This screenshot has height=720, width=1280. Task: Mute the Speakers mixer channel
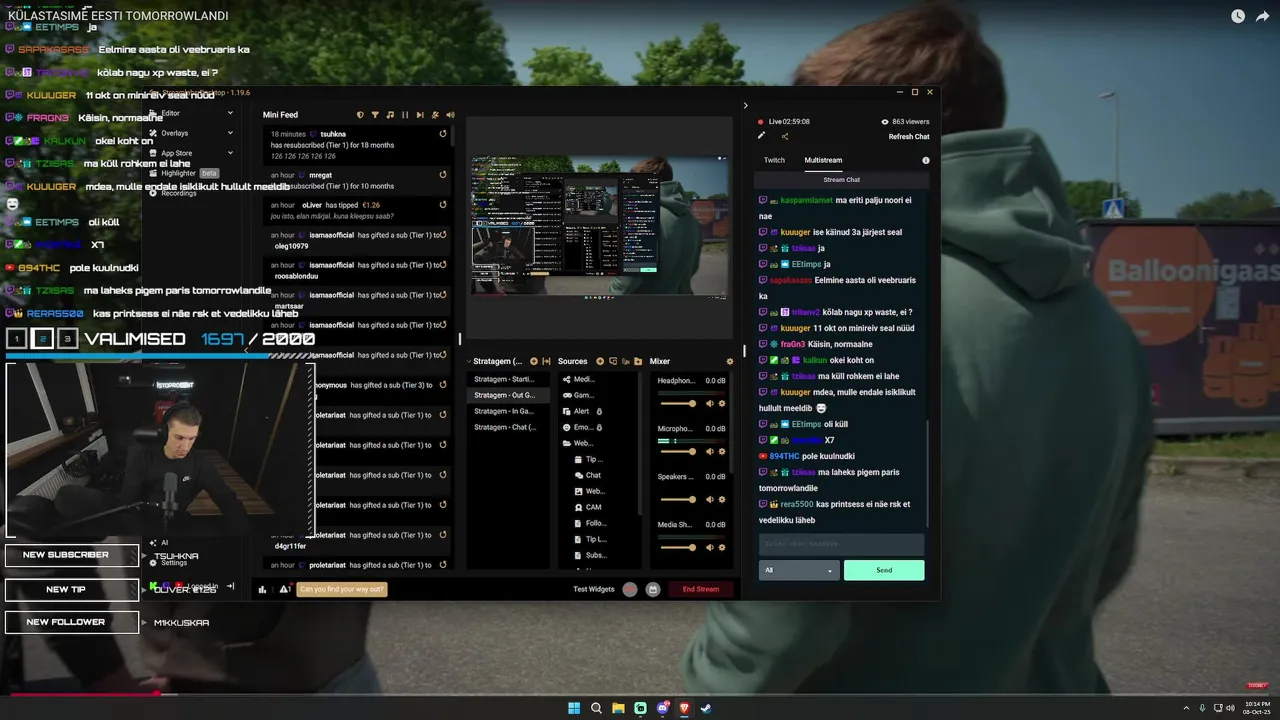[710, 500]
